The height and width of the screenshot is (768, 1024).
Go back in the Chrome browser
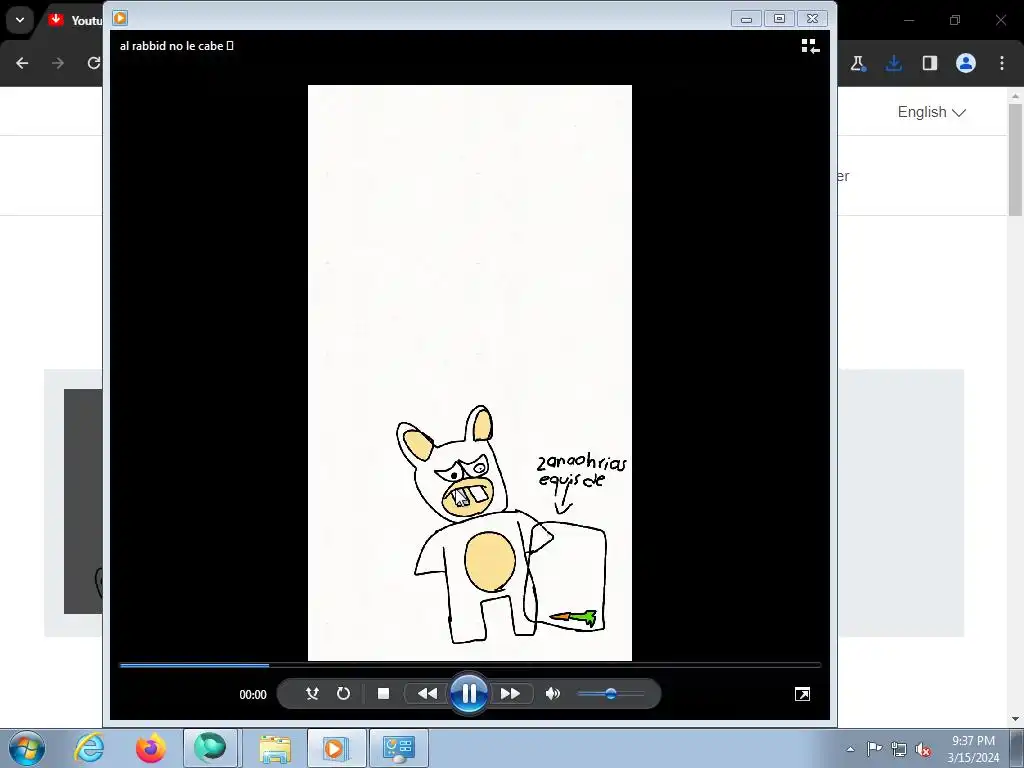tap(22, 63)
